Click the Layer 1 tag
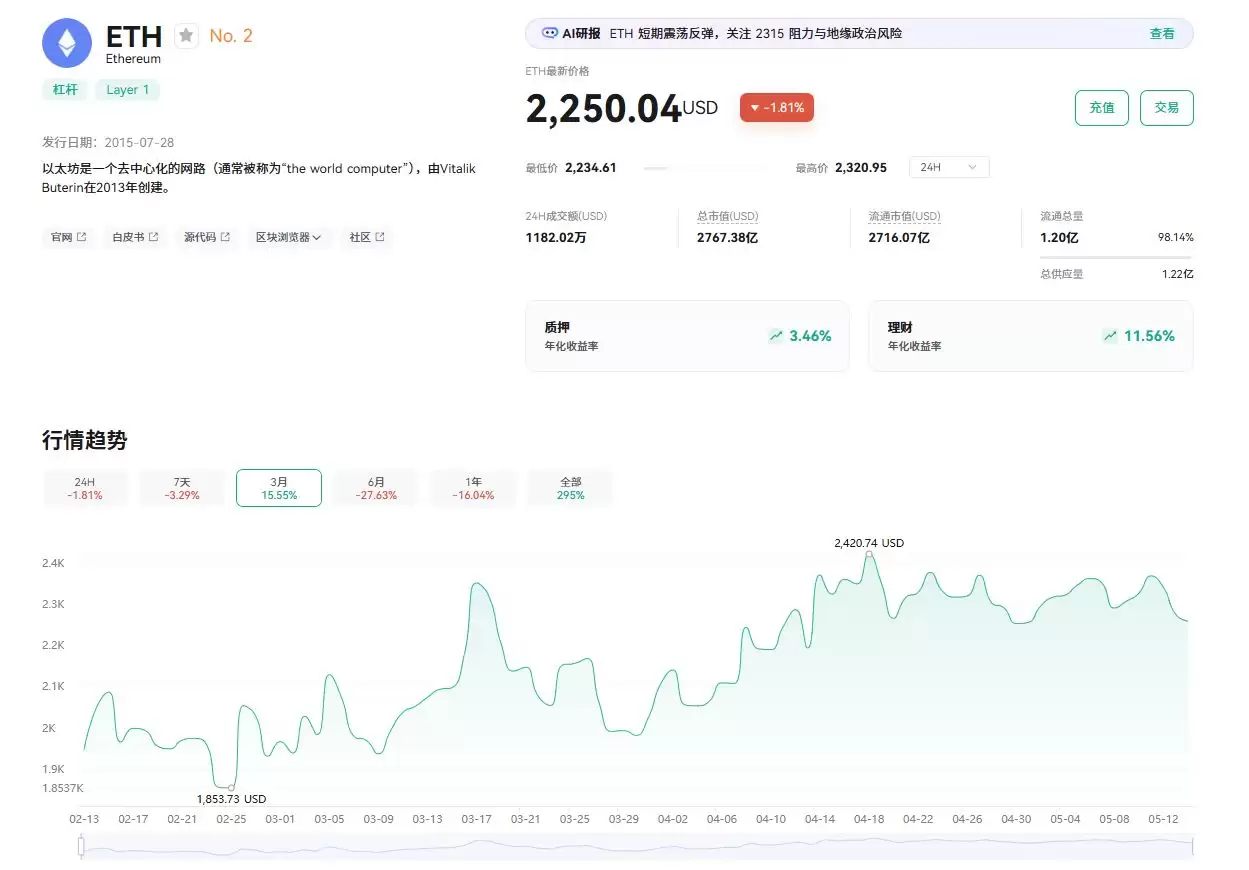The image size is (1249, 870). tap(128, 89)
